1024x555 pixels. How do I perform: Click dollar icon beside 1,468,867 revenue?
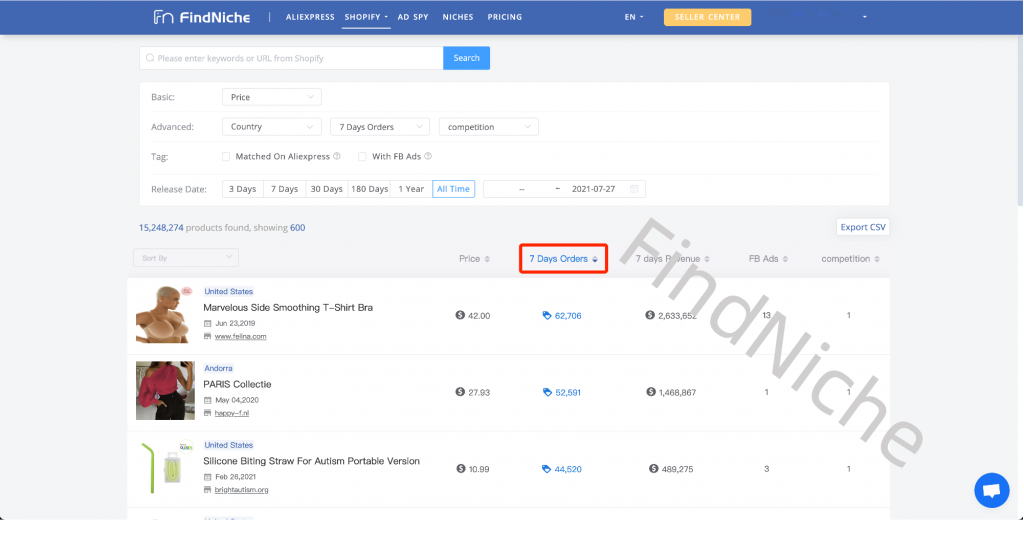(651, 392)
